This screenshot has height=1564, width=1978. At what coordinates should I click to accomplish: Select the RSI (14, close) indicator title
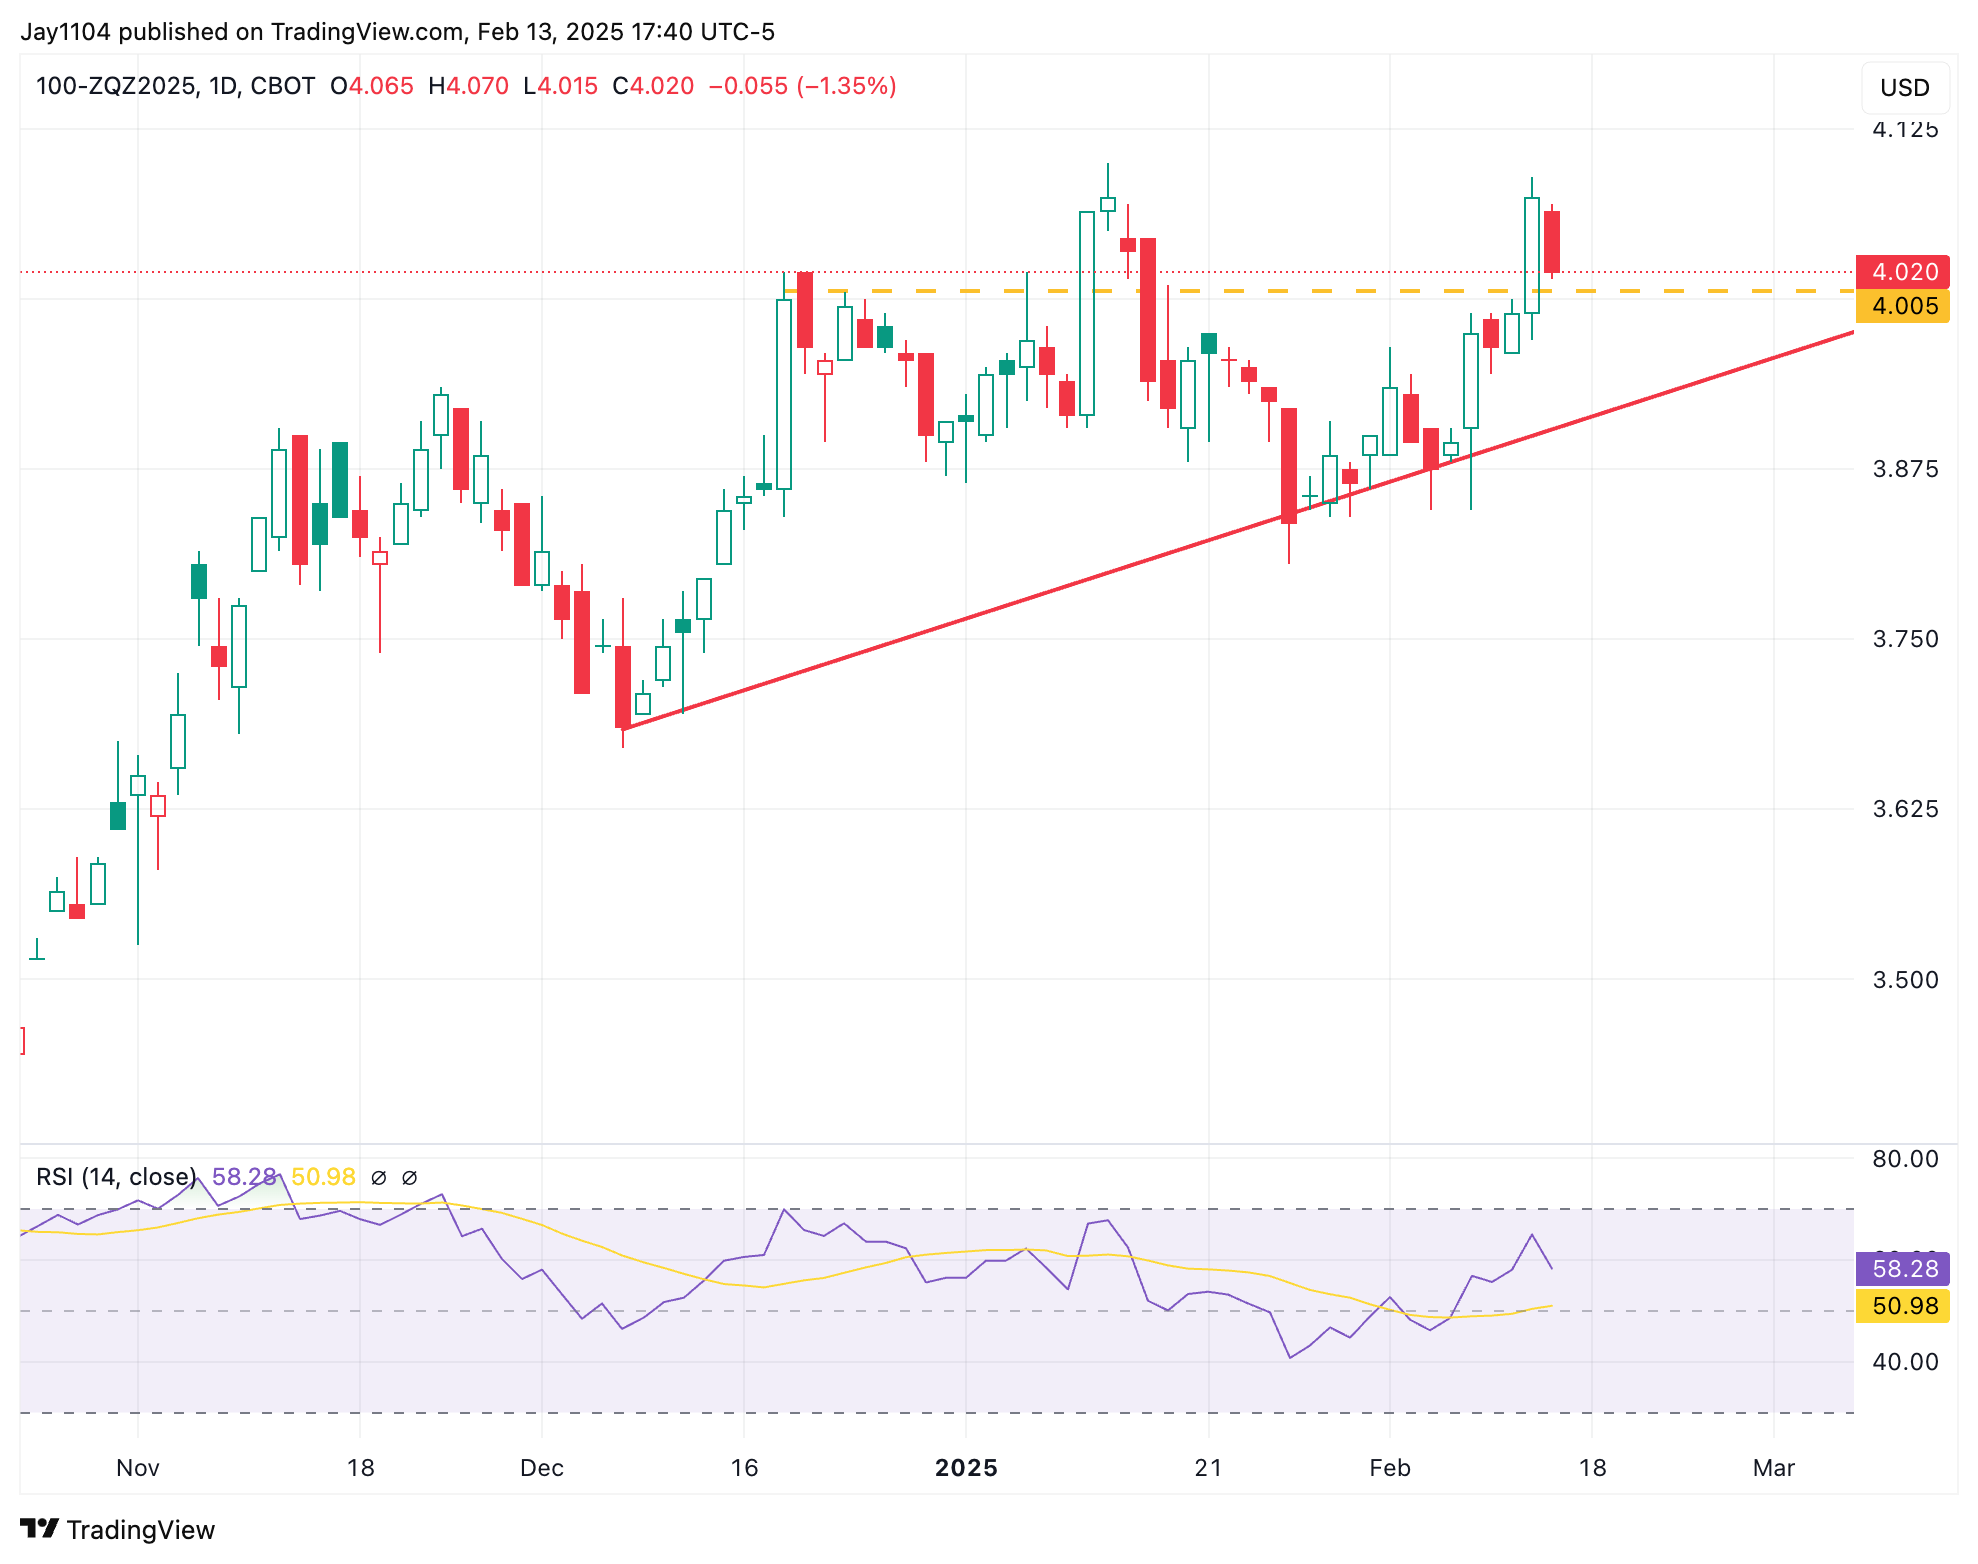click(x=116, y=1177)
